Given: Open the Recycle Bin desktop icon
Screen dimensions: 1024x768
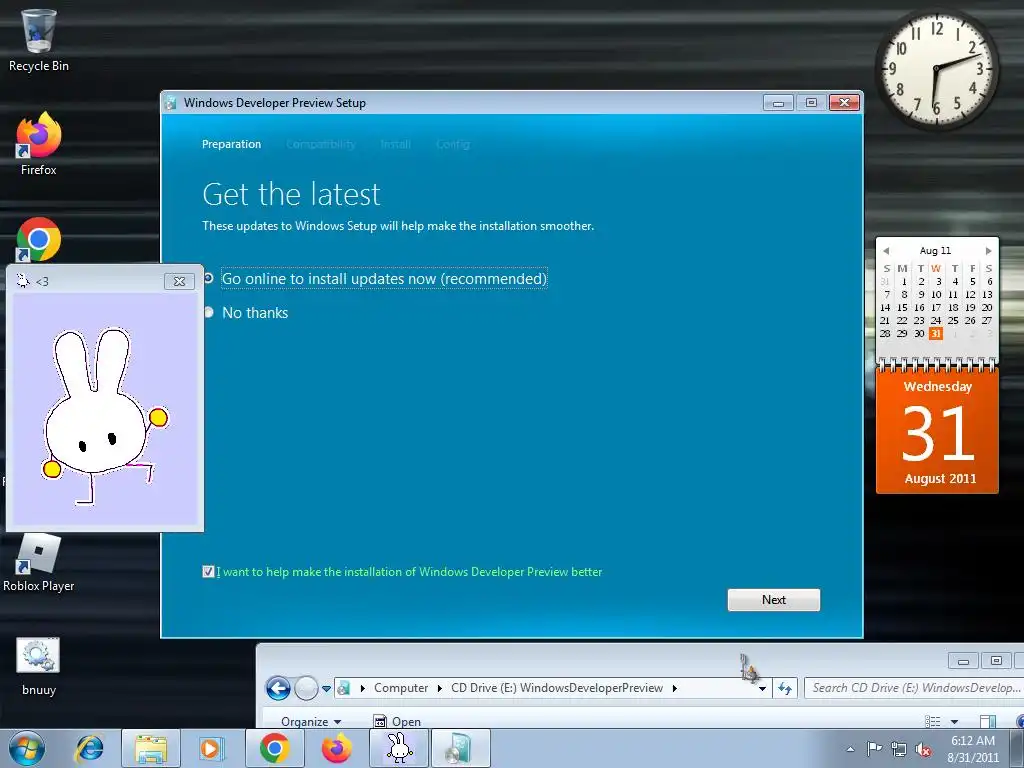Looking at the screenshot, I should point(39,40).
